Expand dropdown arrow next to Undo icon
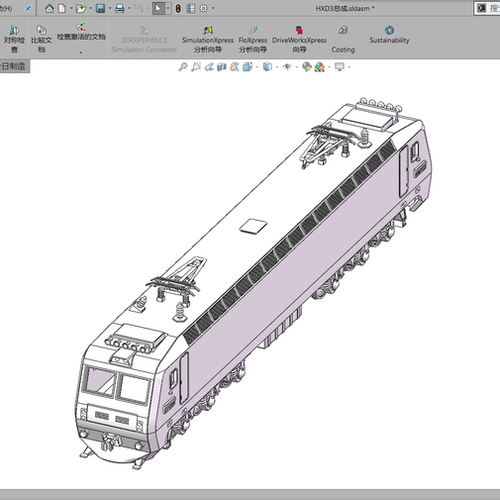Image resolution: width=500 pixels, height=500 pixels. pyautogui.click(x=148, y=8)
